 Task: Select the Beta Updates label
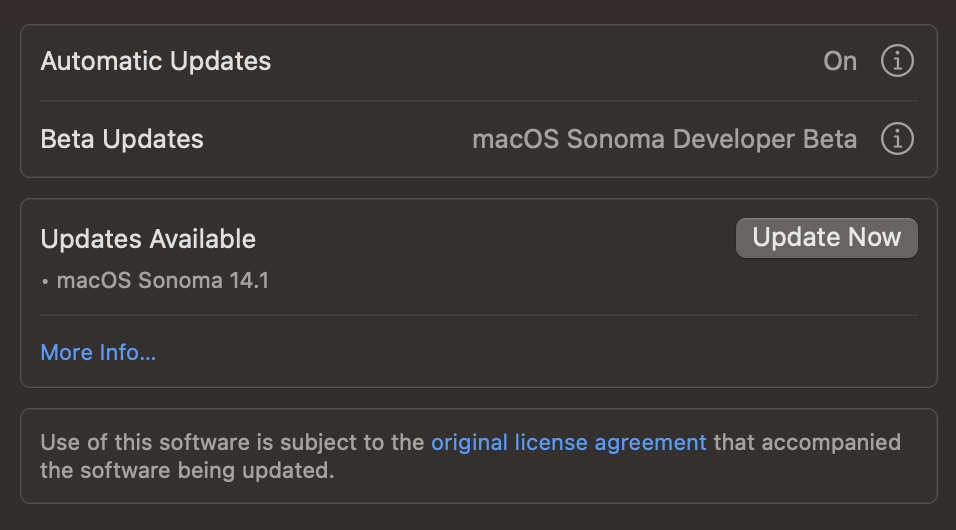122,139
